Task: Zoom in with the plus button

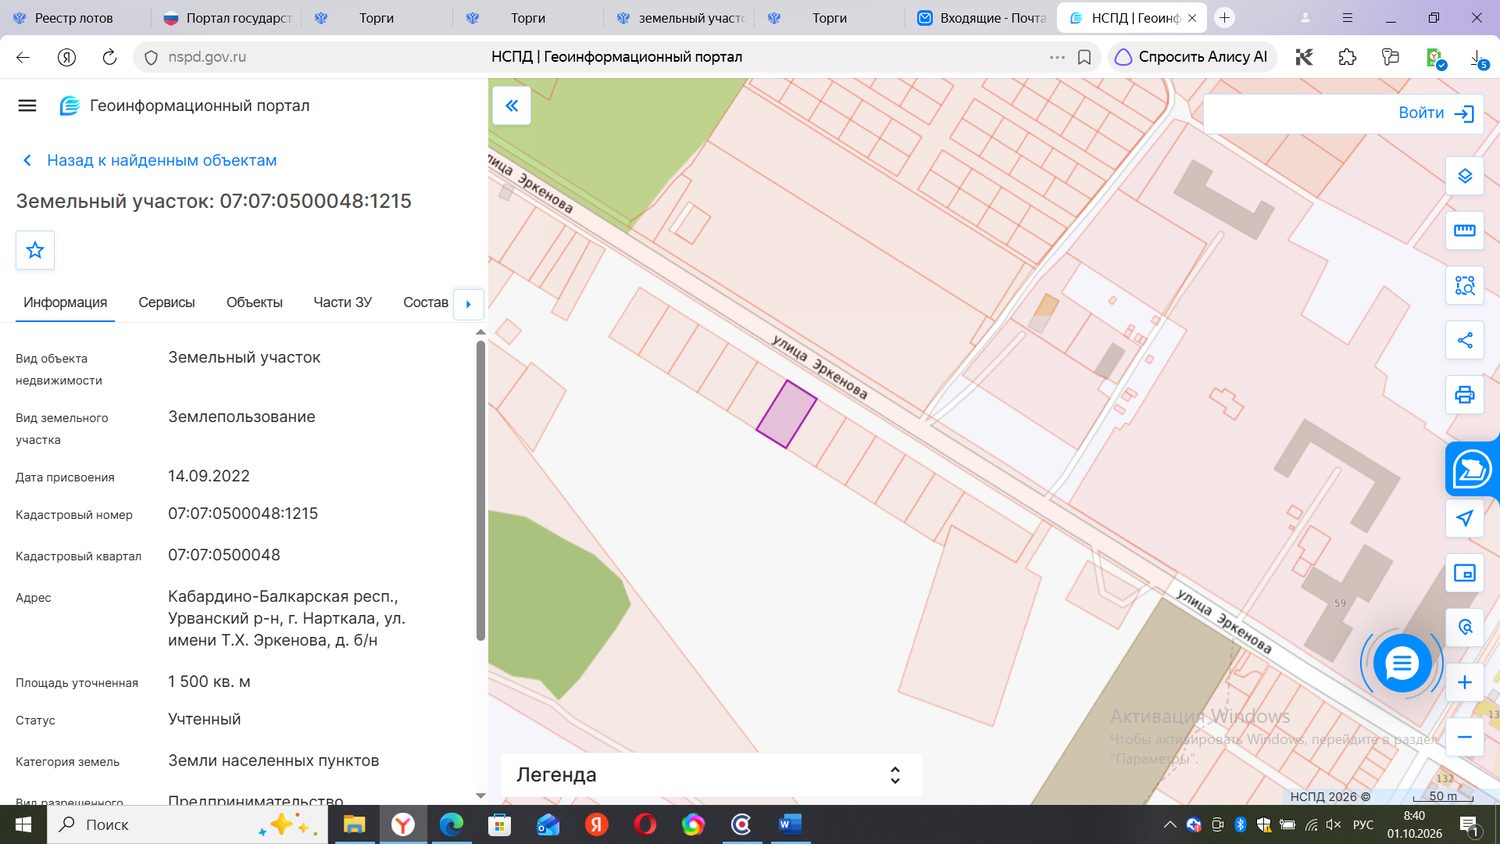Action: point(1464,682)
